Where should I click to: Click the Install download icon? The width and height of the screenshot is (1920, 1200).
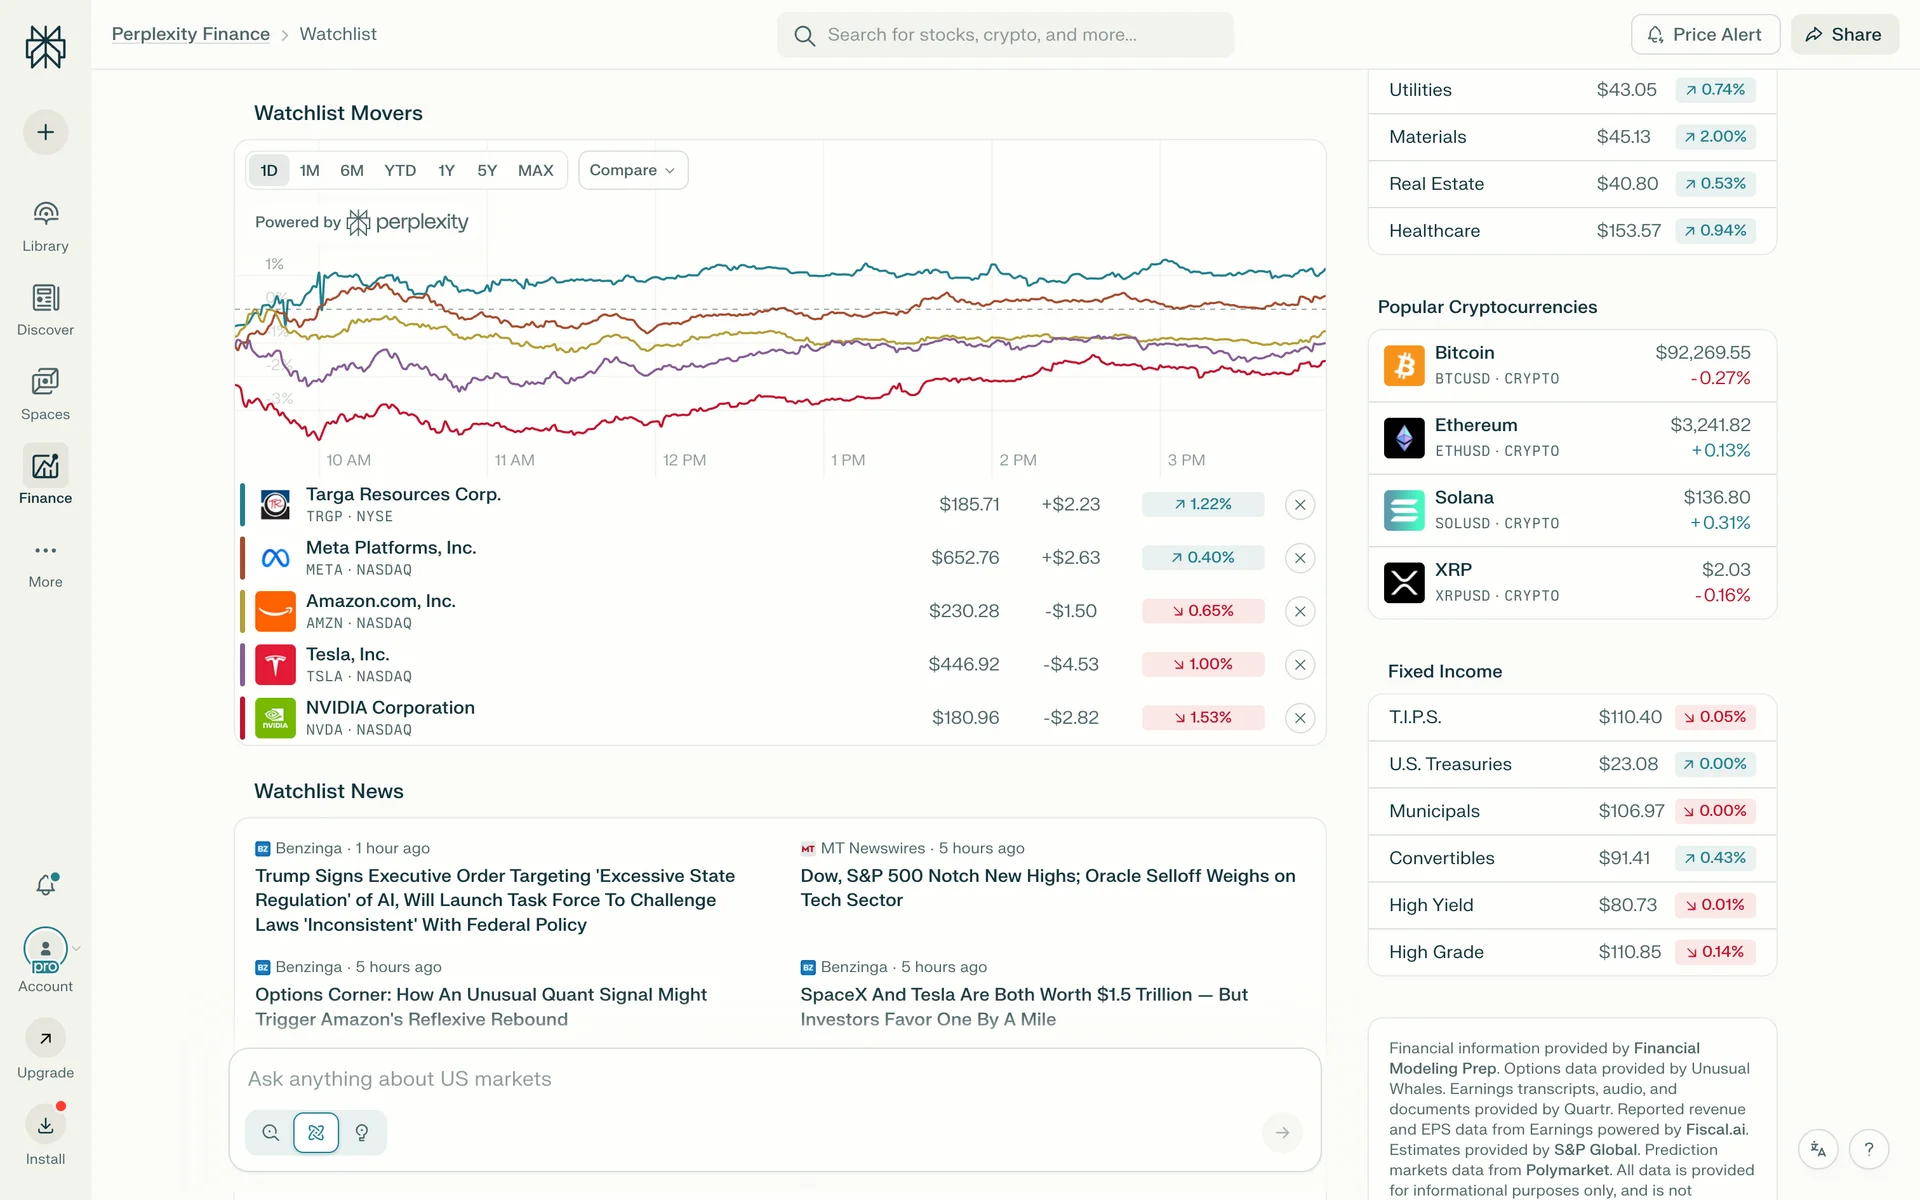point(45,1126)
